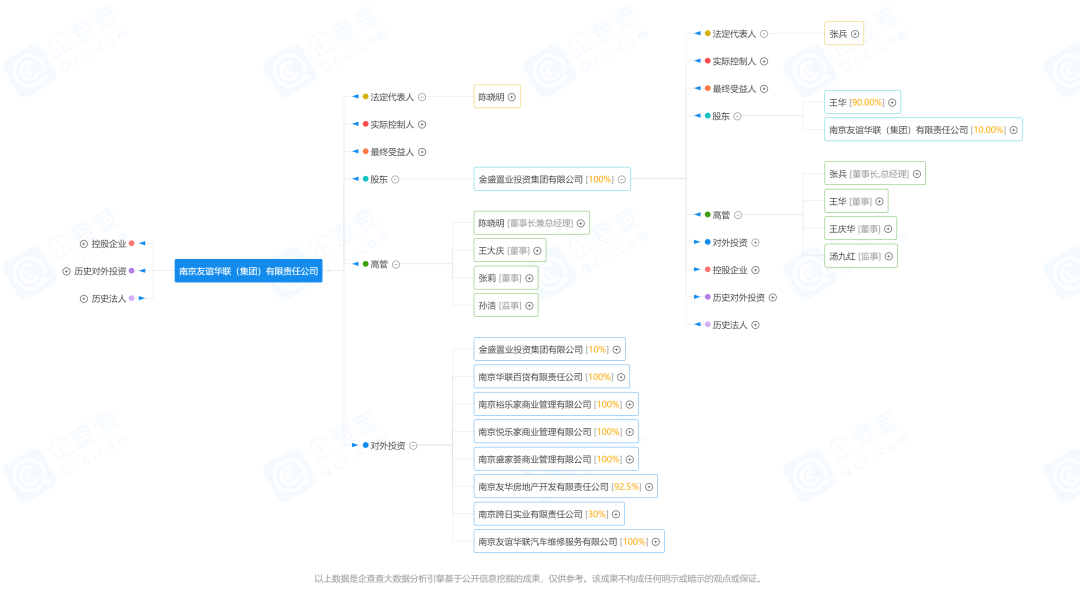Collapse the 高管 branch listing 陈晓明 and 王大庆
Viewport: 1080px width, 596px height.
(396, 265)
